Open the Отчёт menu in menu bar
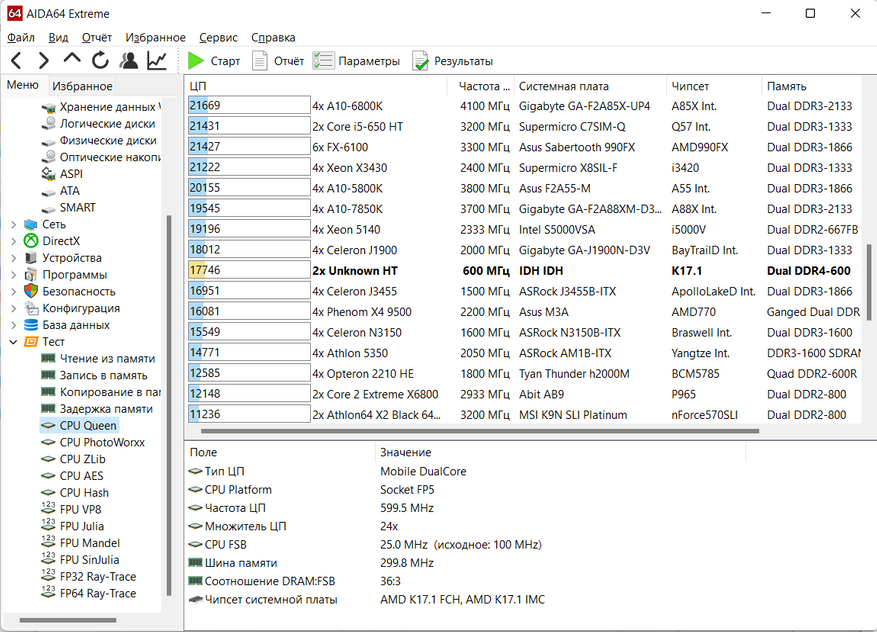 point(97,37)
